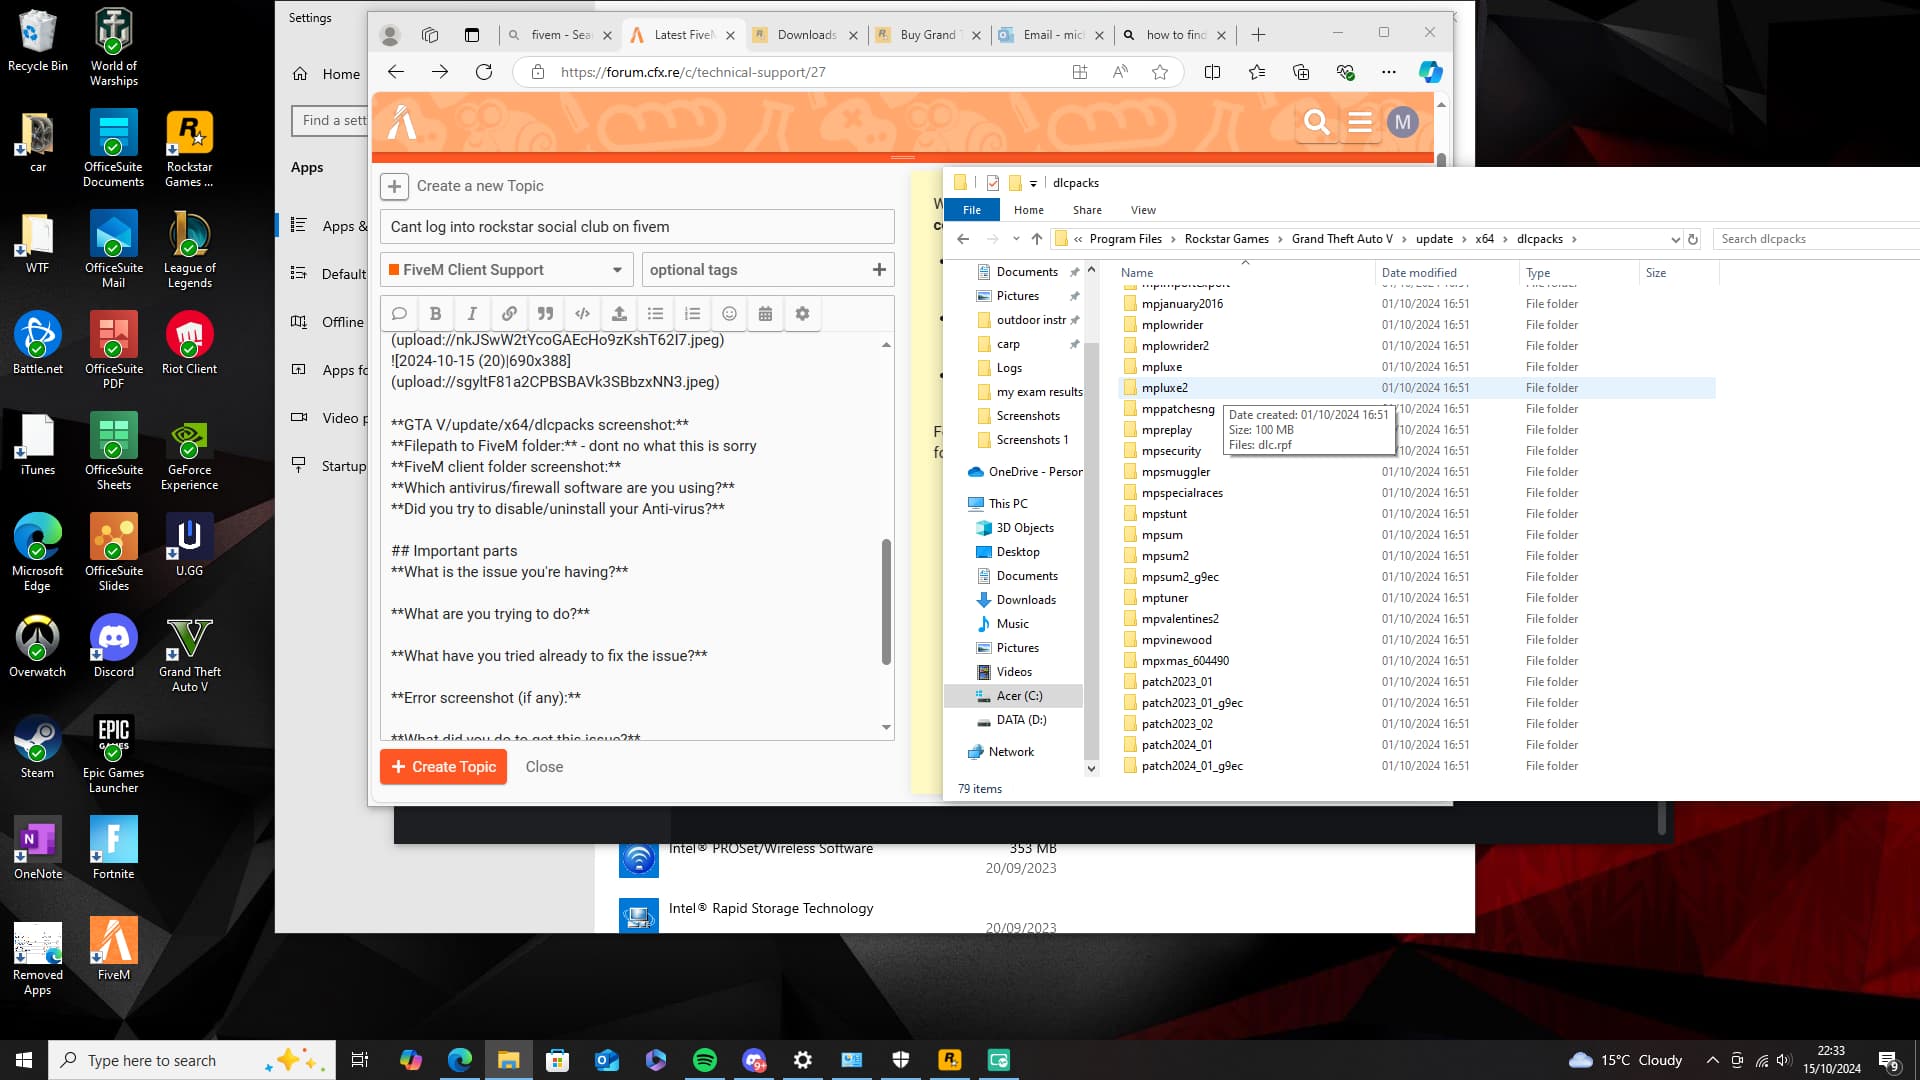Toggle bold formatting in the forum editor
Viewport: 1920px width, 1080px height.
[x=435, y=314]
